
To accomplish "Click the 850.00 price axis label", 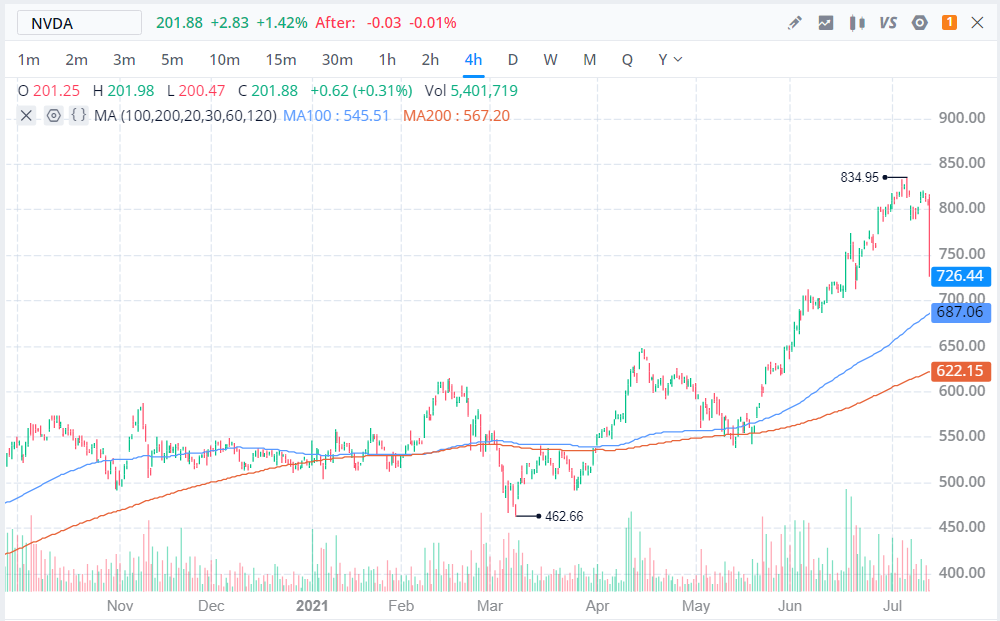I will (962, 163).
